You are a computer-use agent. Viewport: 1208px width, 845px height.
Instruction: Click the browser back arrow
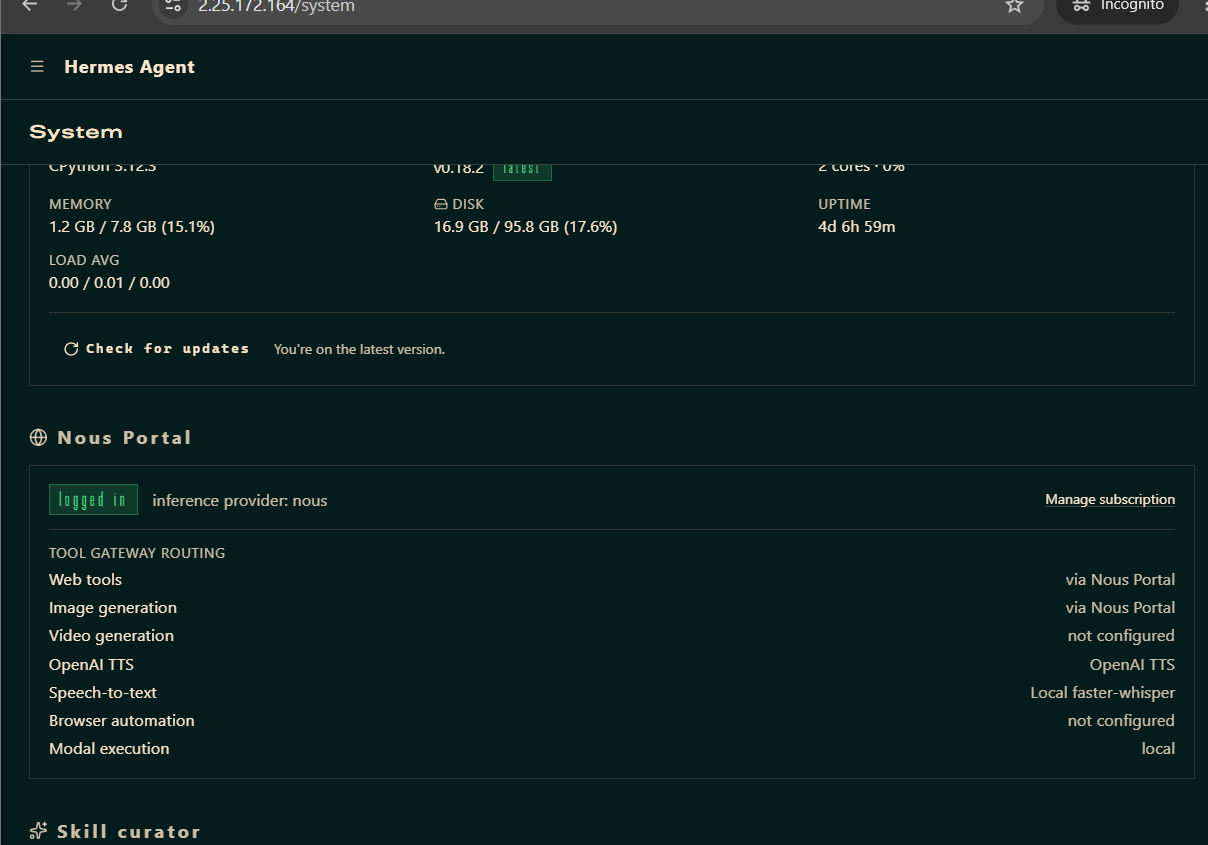point(29,6)
